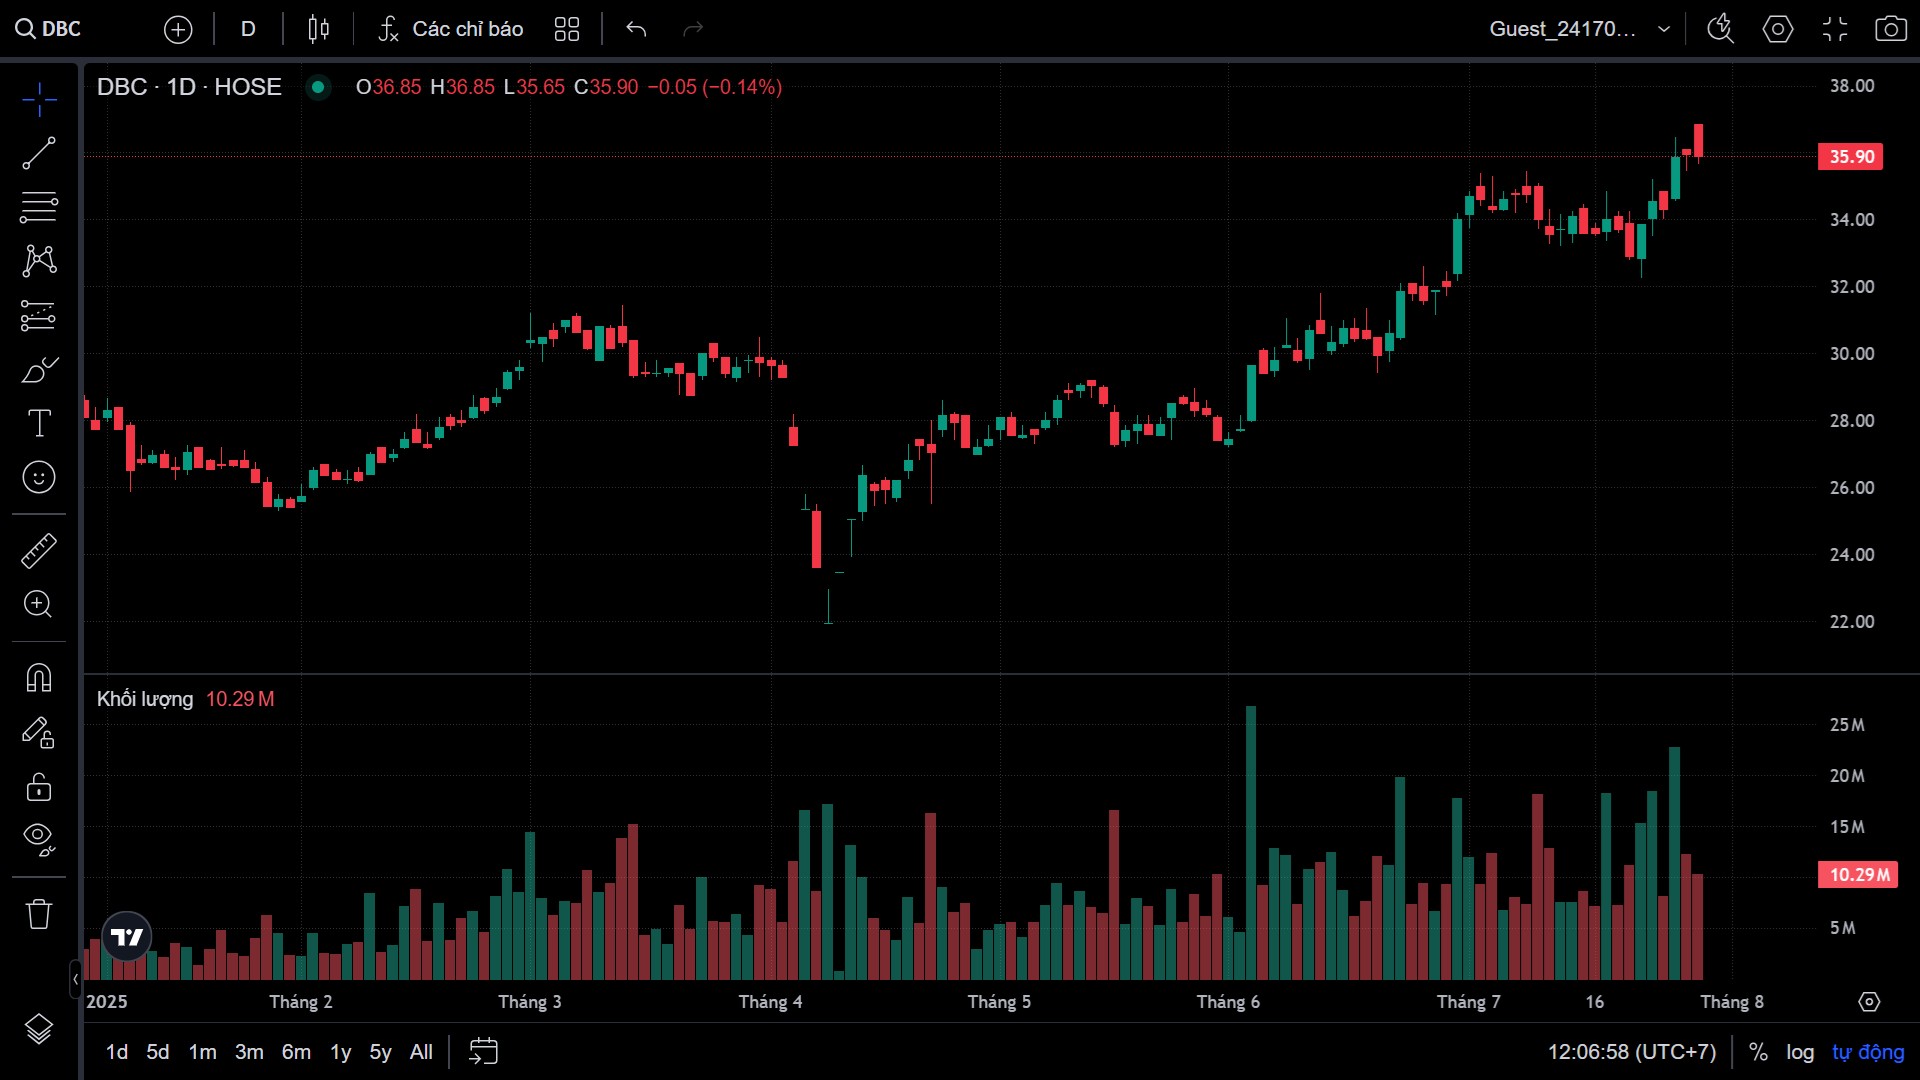Select the trend line drawing tool
Screen dimensions: 1920x1080
tap(39, 153)
